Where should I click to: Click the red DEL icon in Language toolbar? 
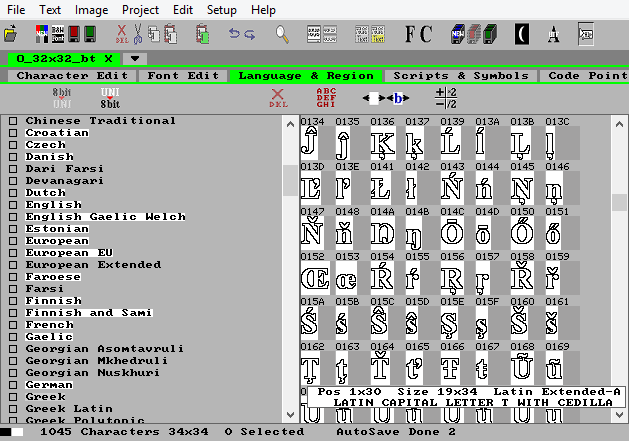point(278,98)
